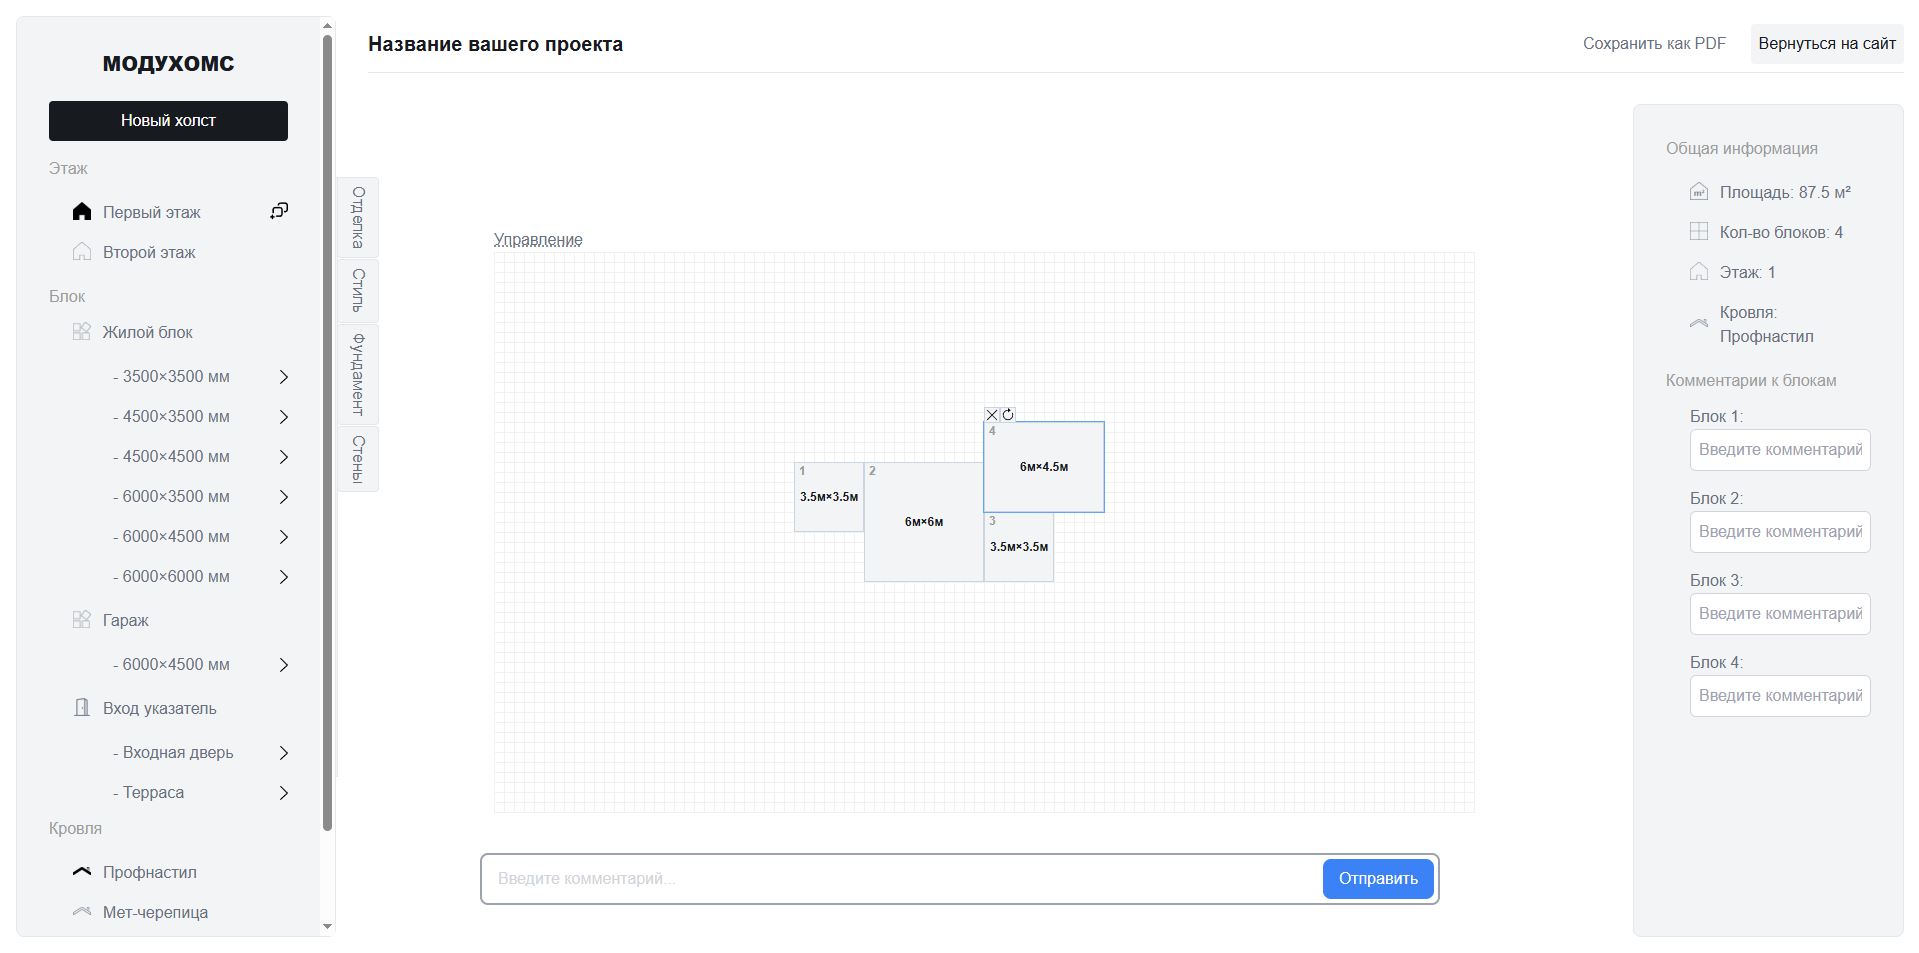
Task: Click the sidebar vertical scrollbar
Action: pos(327,430)
